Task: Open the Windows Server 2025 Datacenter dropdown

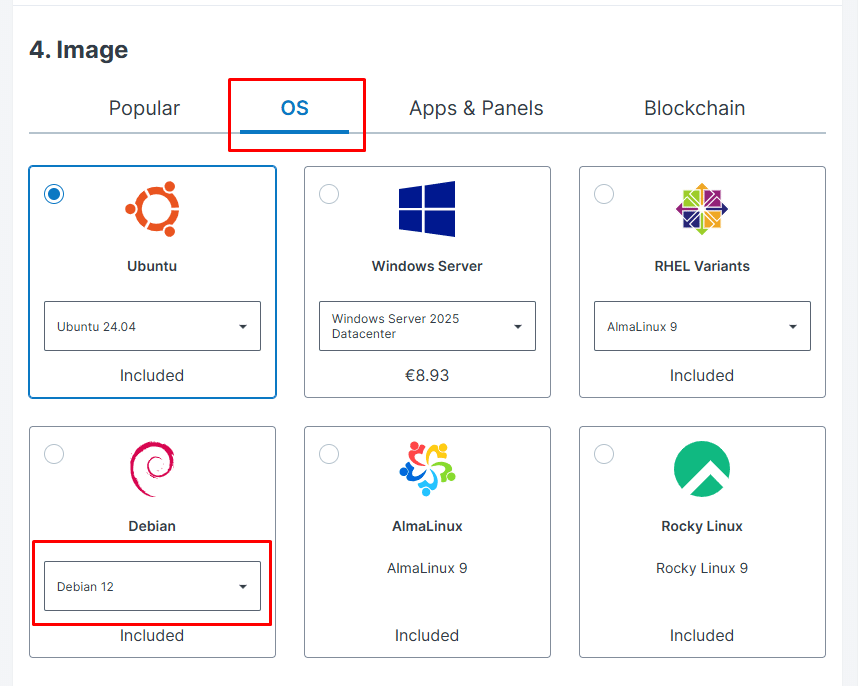Action: [x=427, y=326]
